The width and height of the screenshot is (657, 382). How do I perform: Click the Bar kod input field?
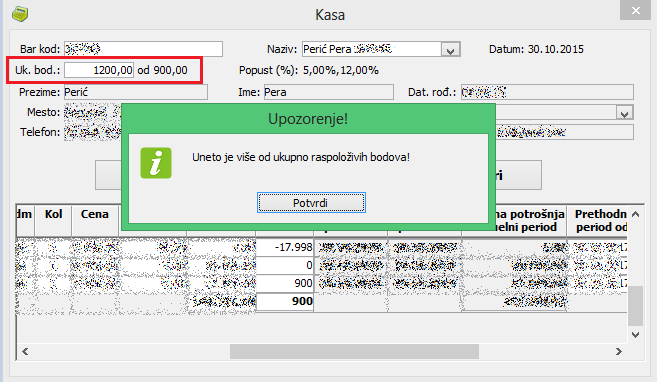[143, 49]
